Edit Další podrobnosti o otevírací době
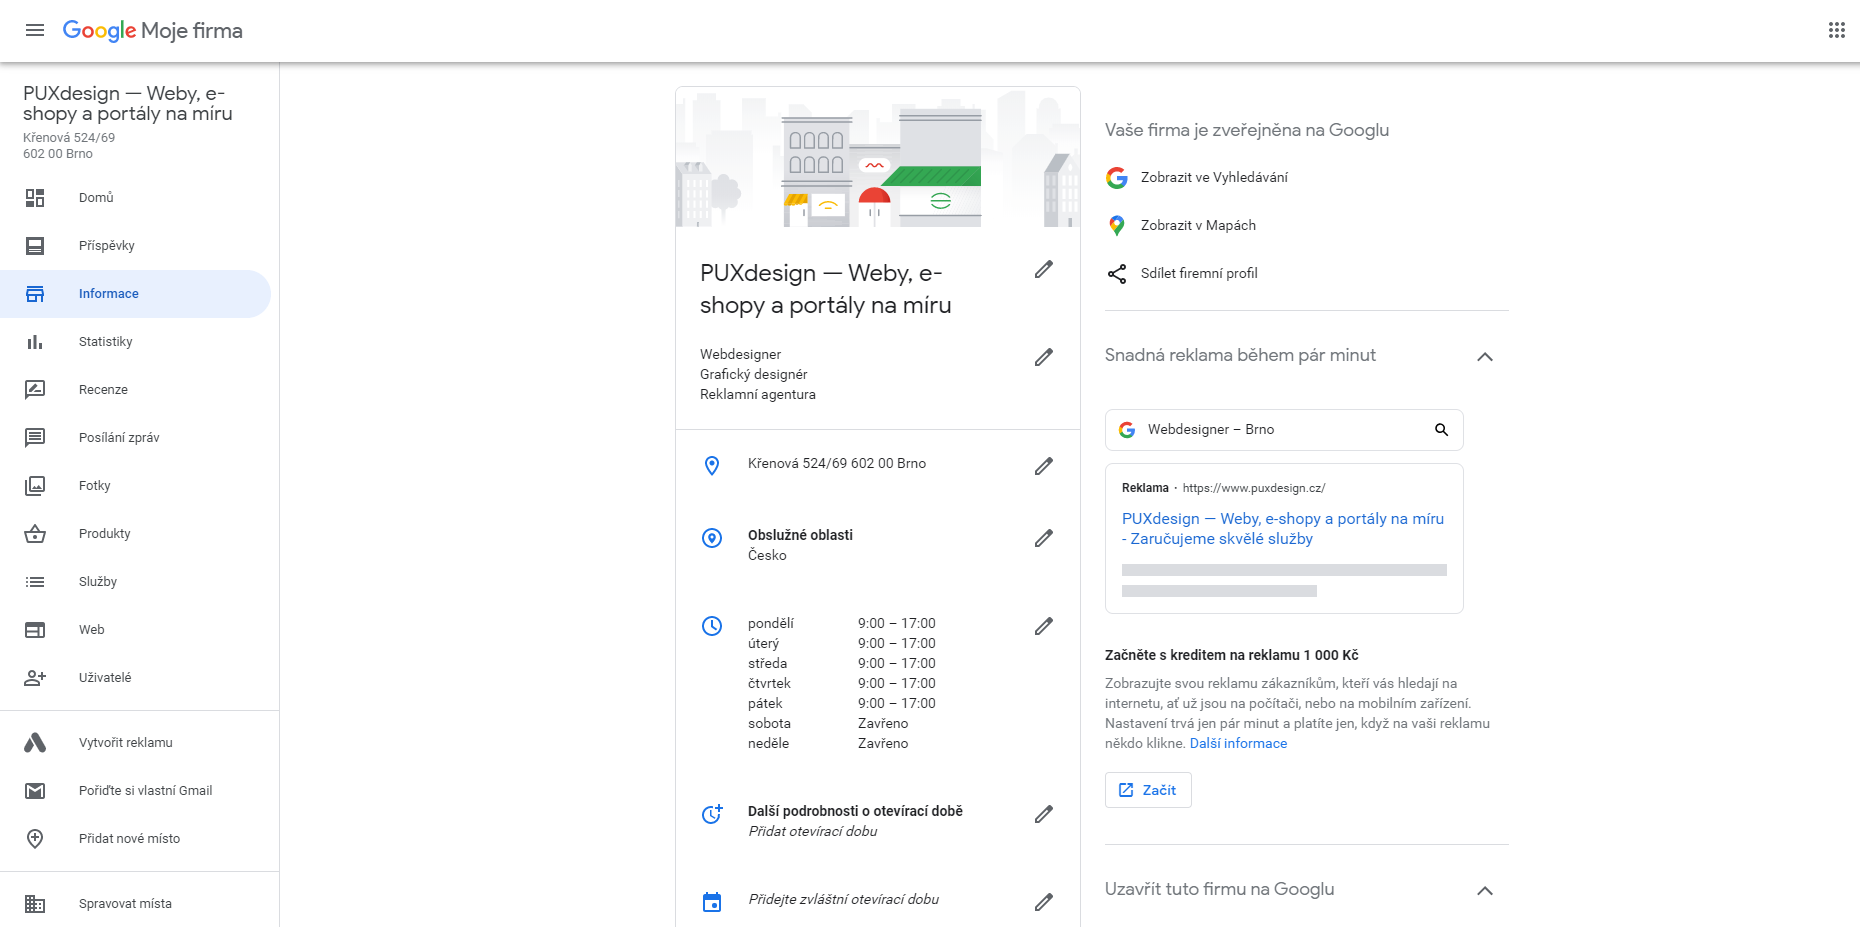 [1043, 814]
